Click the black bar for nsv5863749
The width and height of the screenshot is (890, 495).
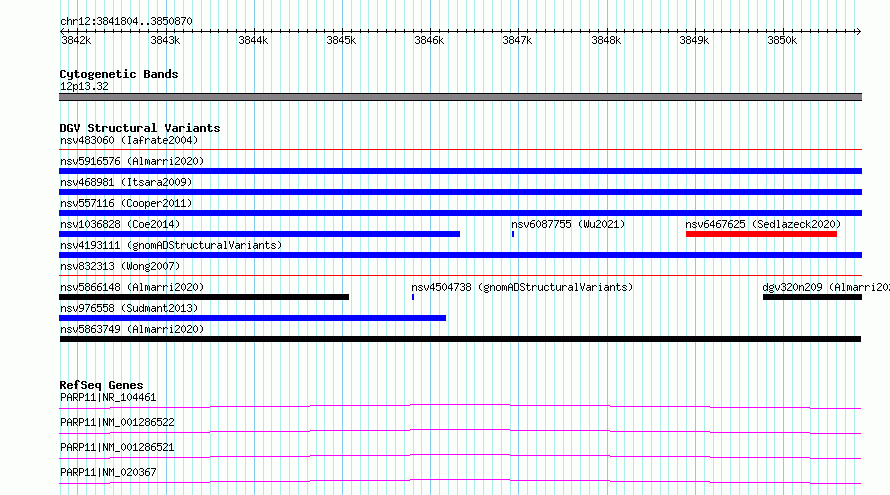[460, 339]
